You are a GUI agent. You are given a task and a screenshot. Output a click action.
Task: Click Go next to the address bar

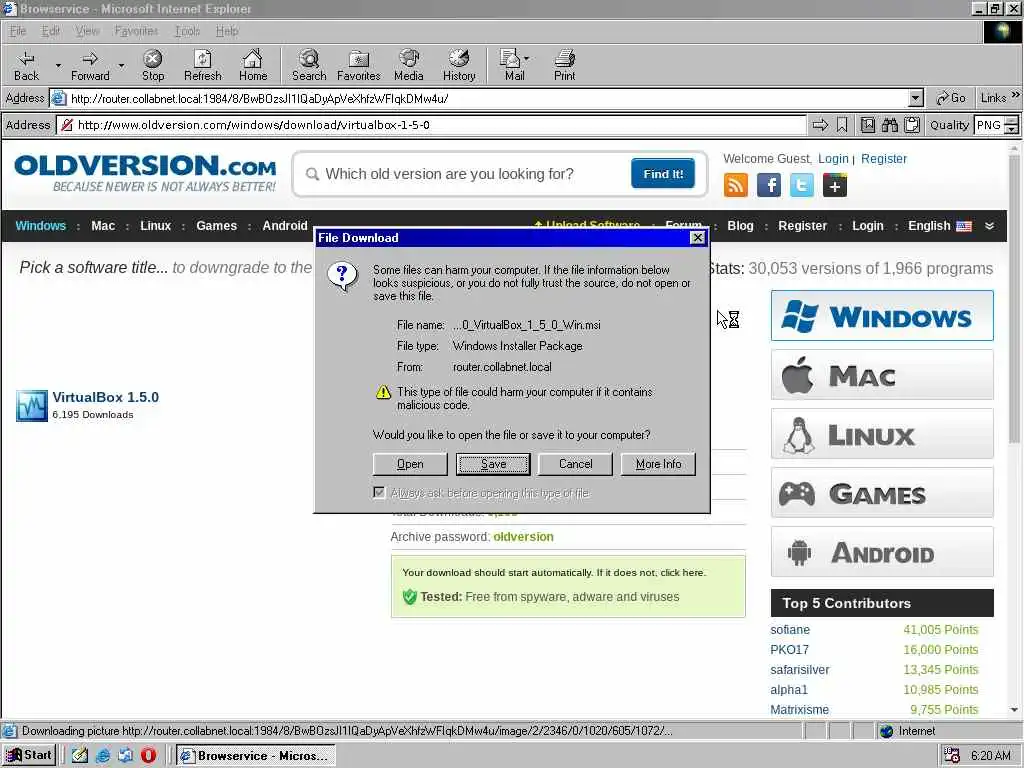click(x=951, y=98)
